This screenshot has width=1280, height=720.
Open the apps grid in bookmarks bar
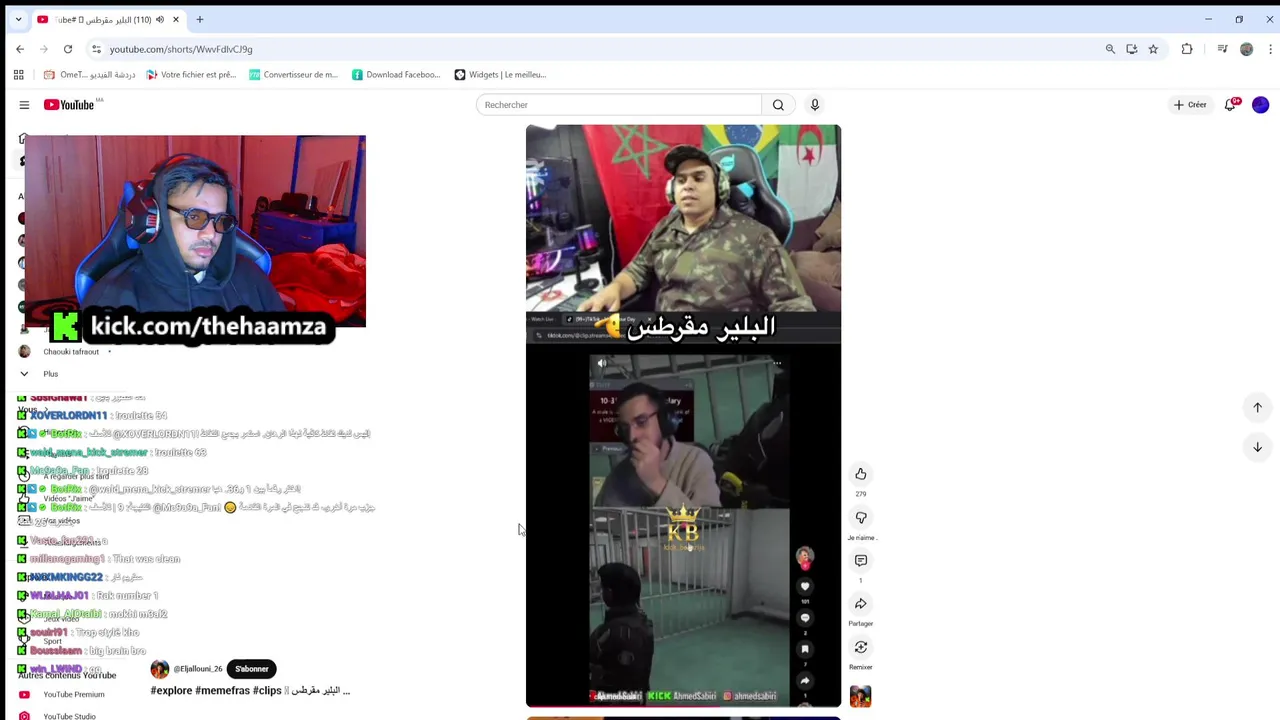[x=18, y=75]
